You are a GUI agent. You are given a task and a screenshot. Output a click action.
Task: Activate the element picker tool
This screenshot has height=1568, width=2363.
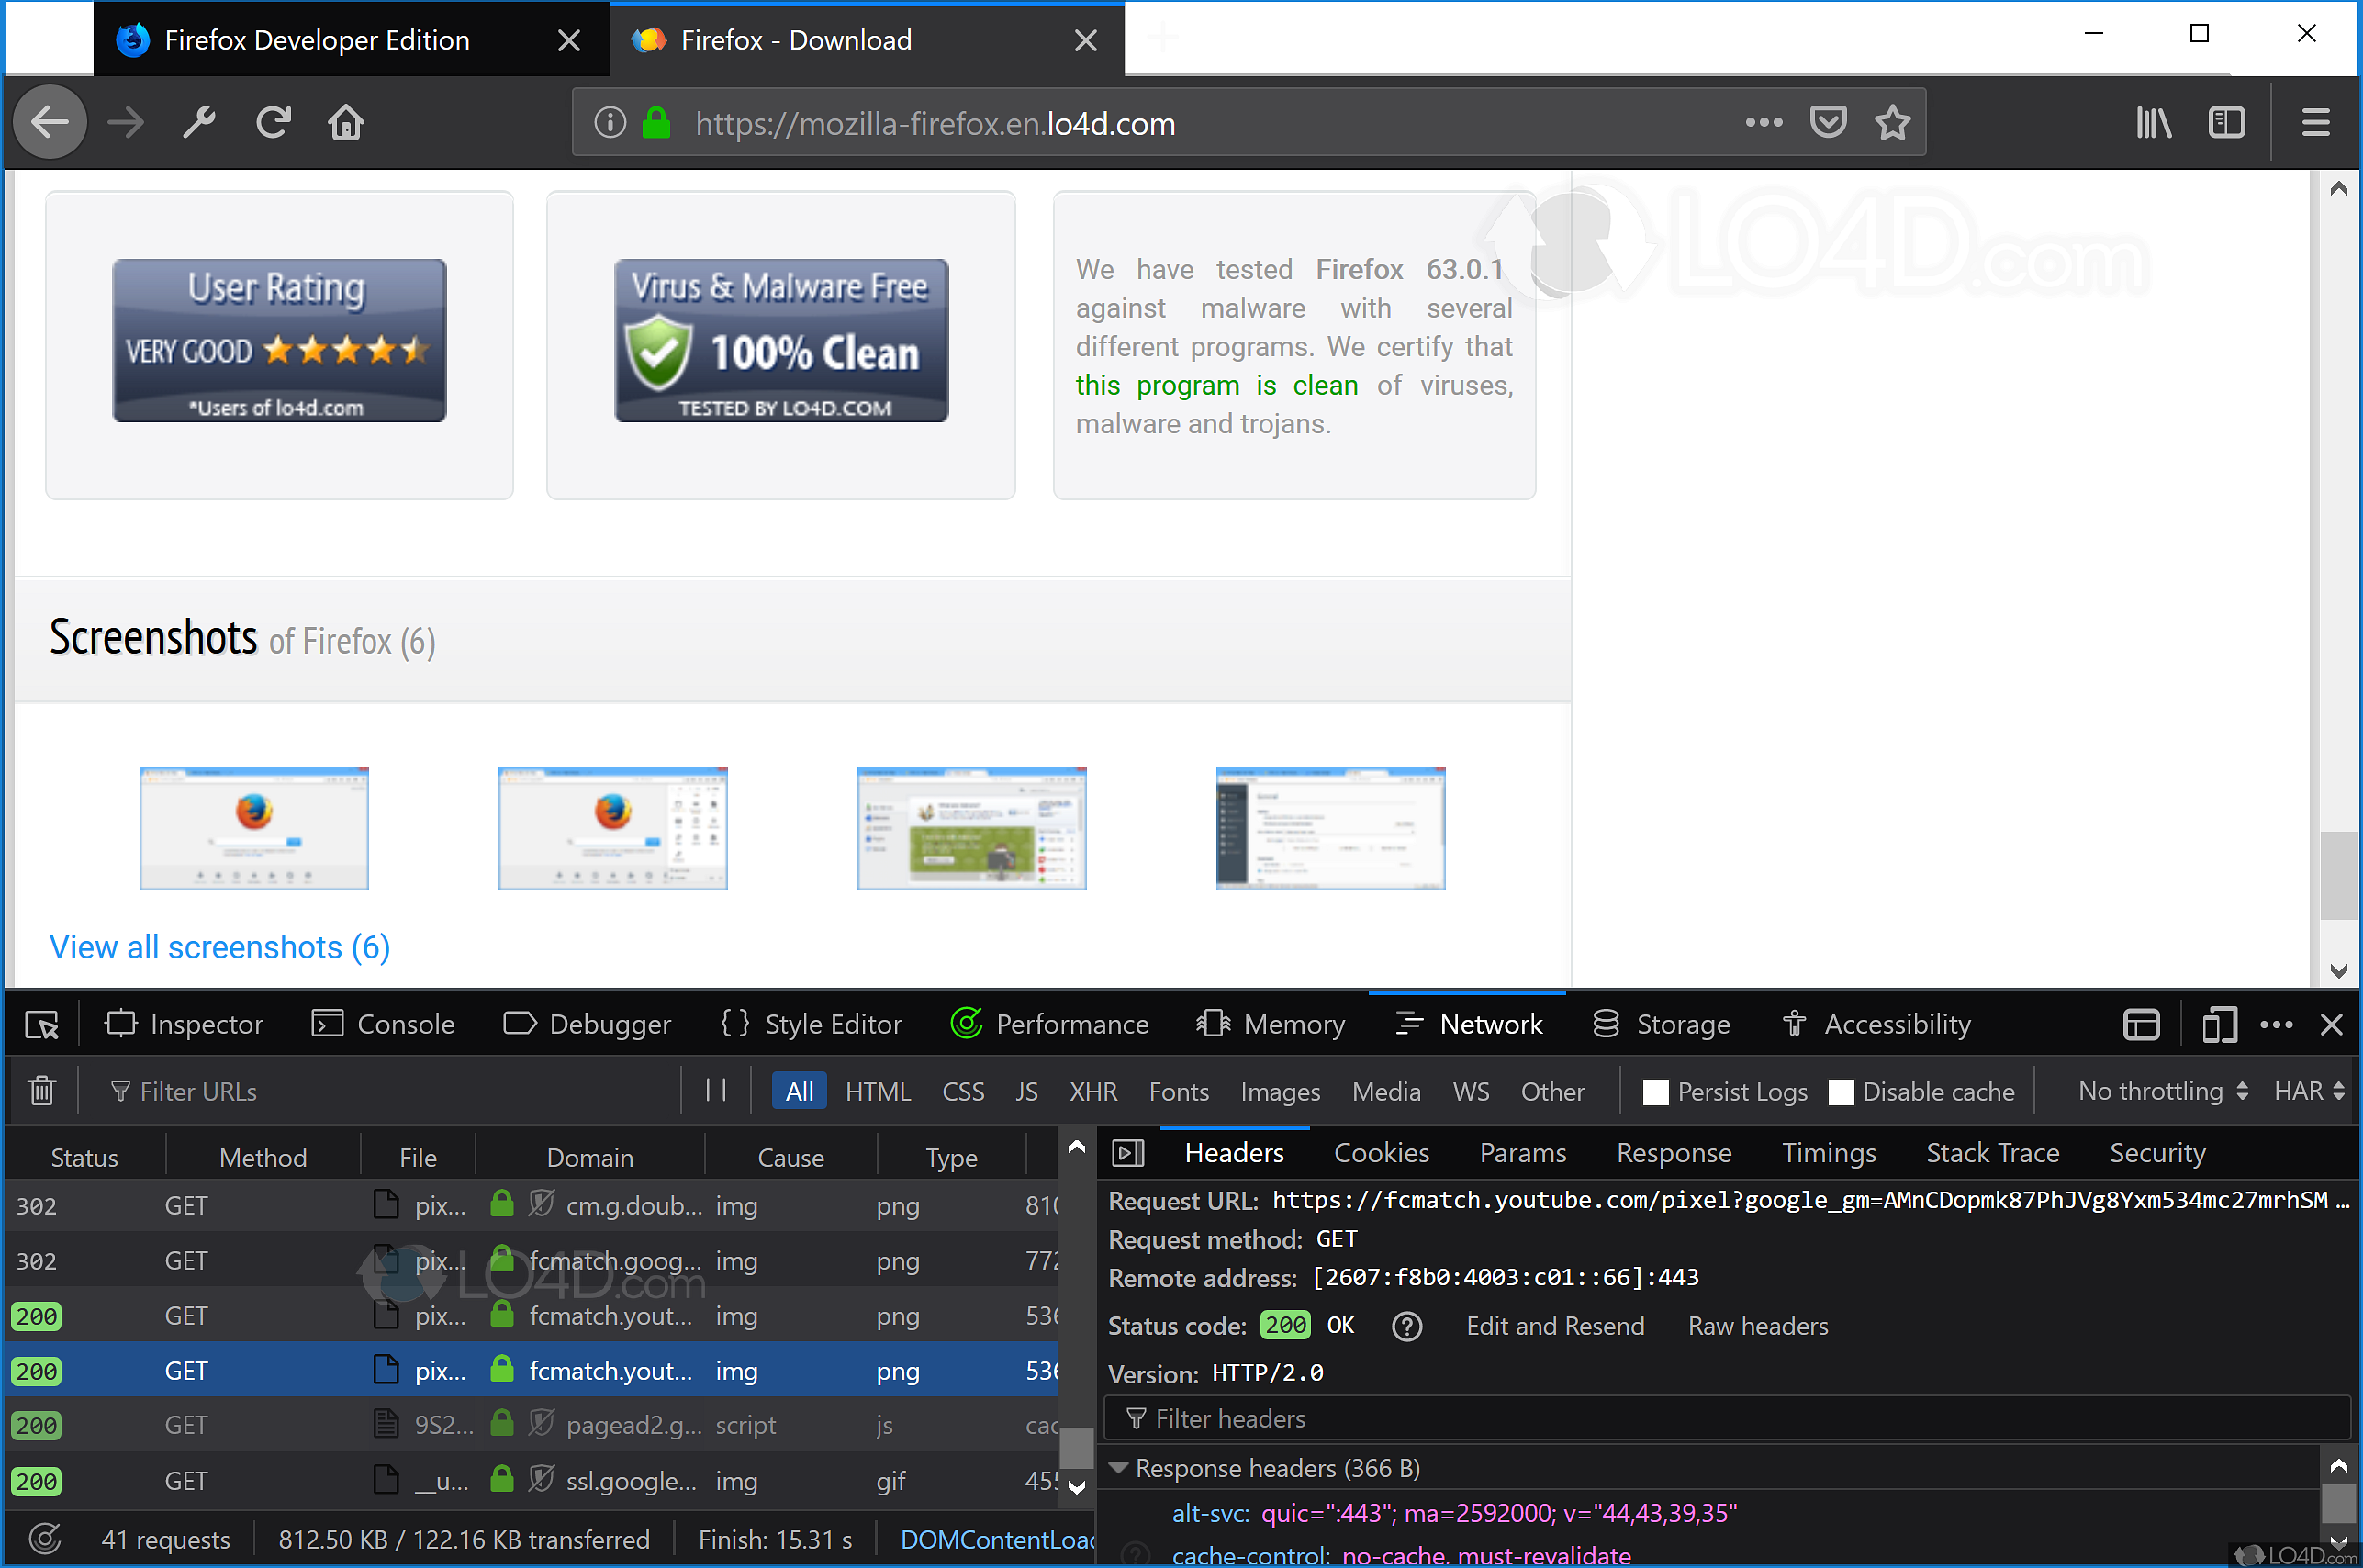pyautogui.click(x=42, y=1025)
